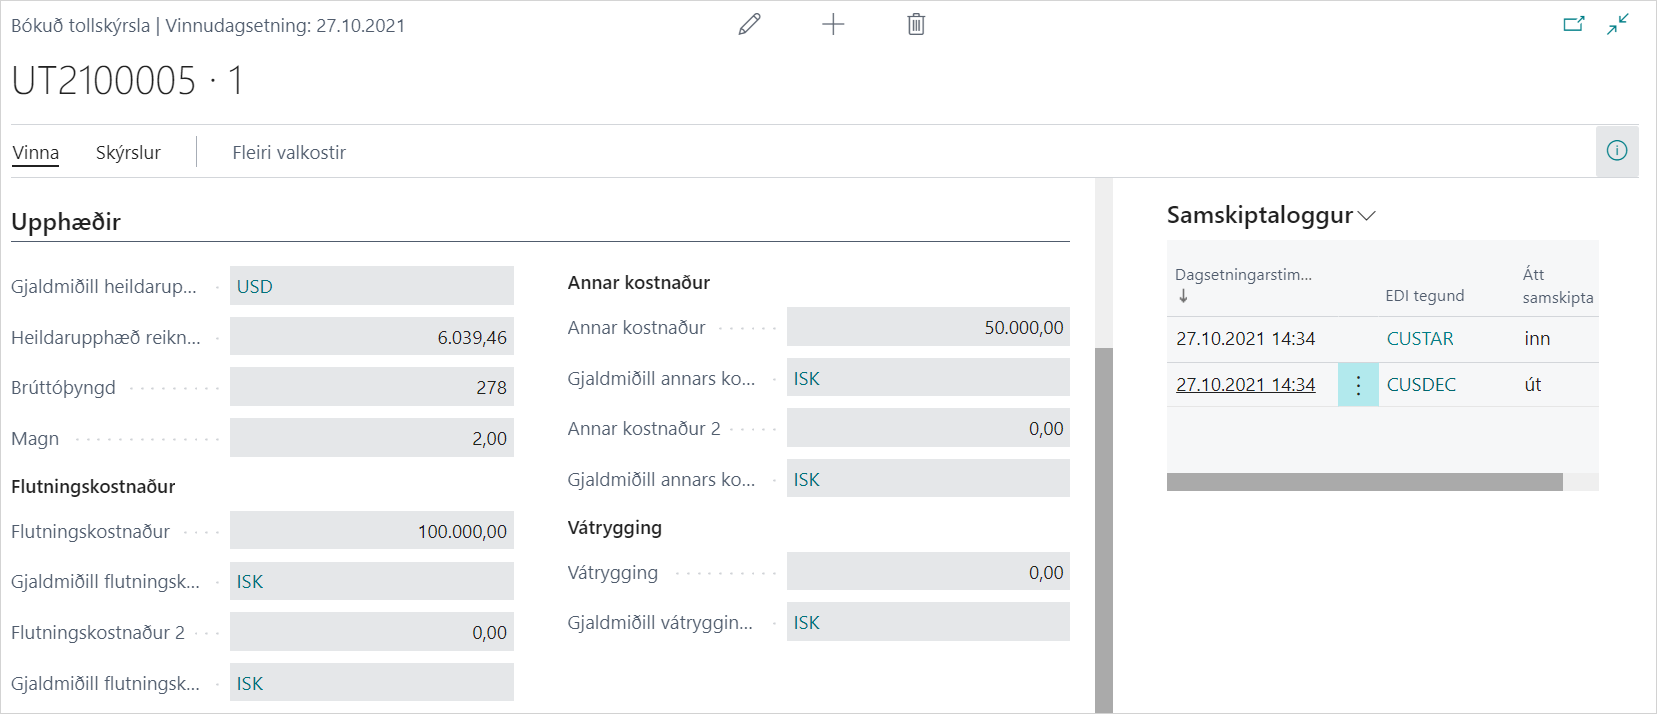
Task: Select the Flutningskostnaður field showing 100.000,00
Action: coord(372,531)
